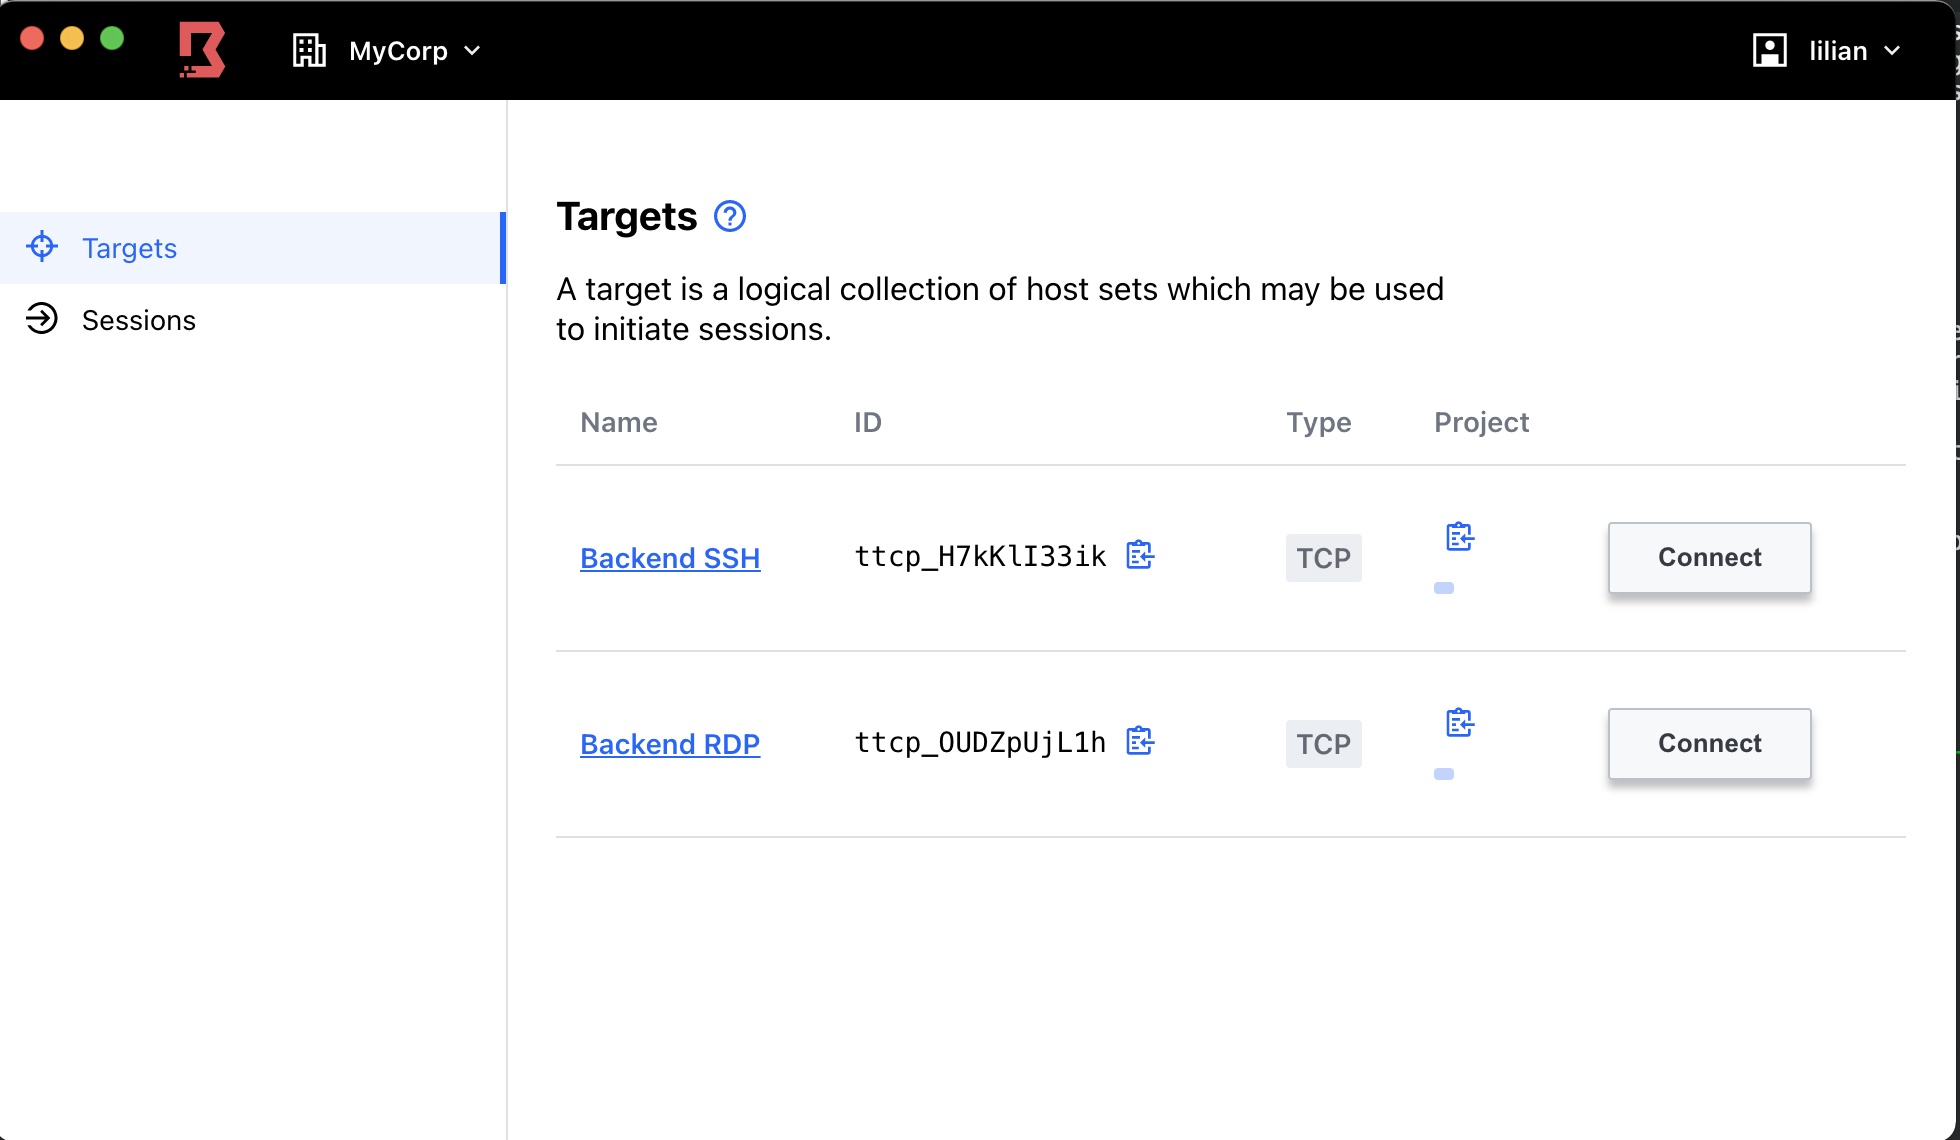Select Targets in the sidebar
Screen dimensions: 1960x1140
click(x=128, y=248)
